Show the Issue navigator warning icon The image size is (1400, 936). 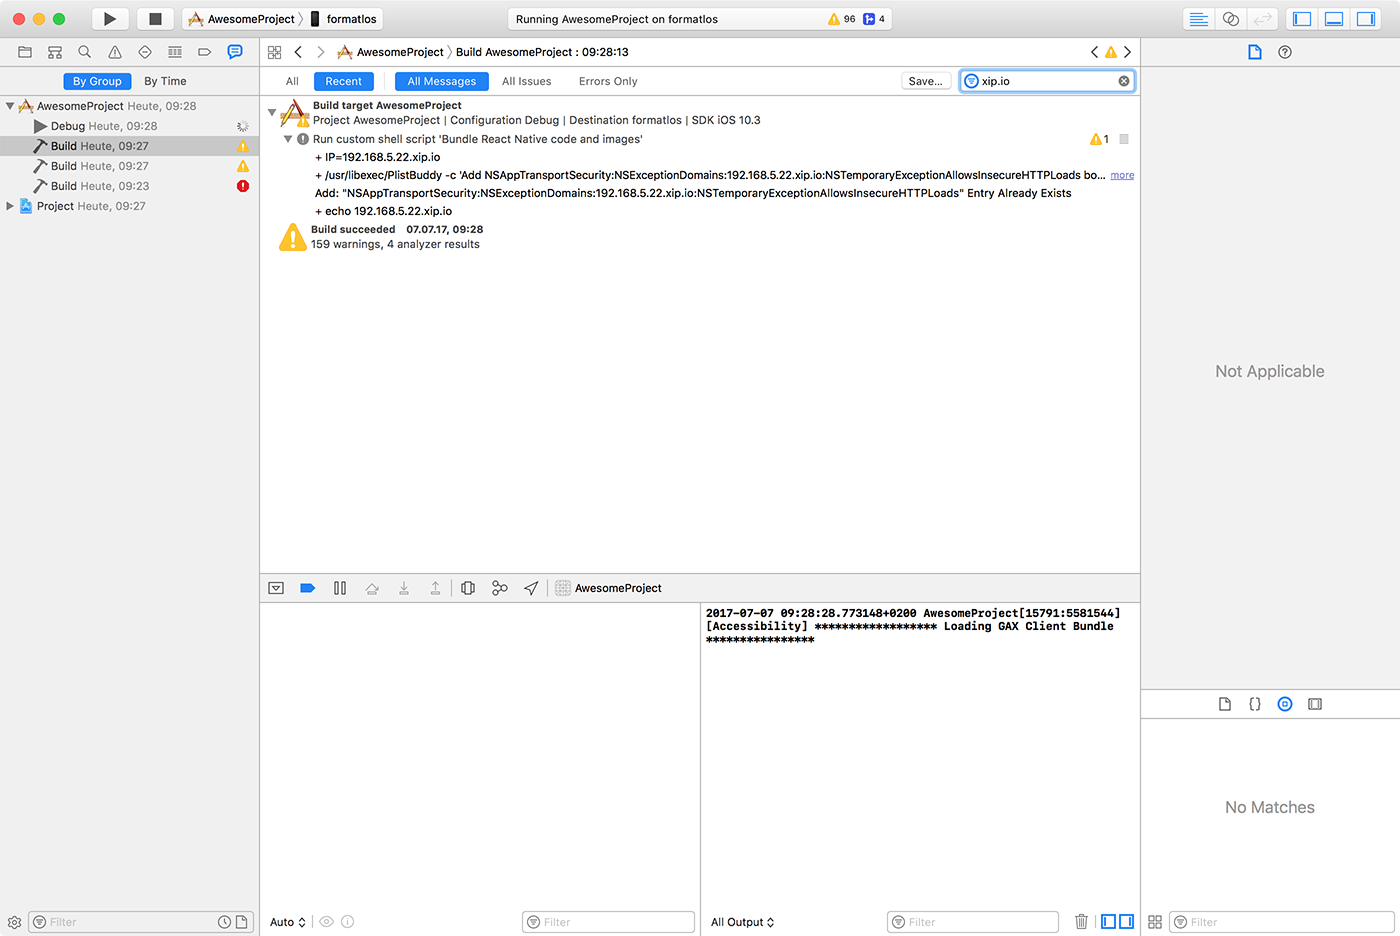[x=115, y=52]
